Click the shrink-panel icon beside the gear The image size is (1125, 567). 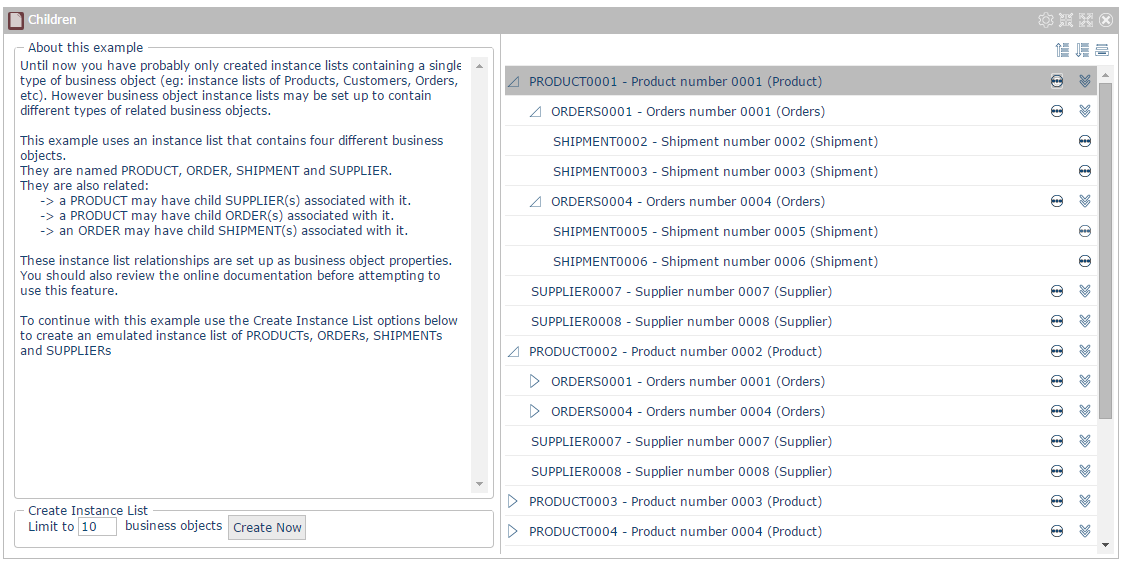click(1066, 20)
